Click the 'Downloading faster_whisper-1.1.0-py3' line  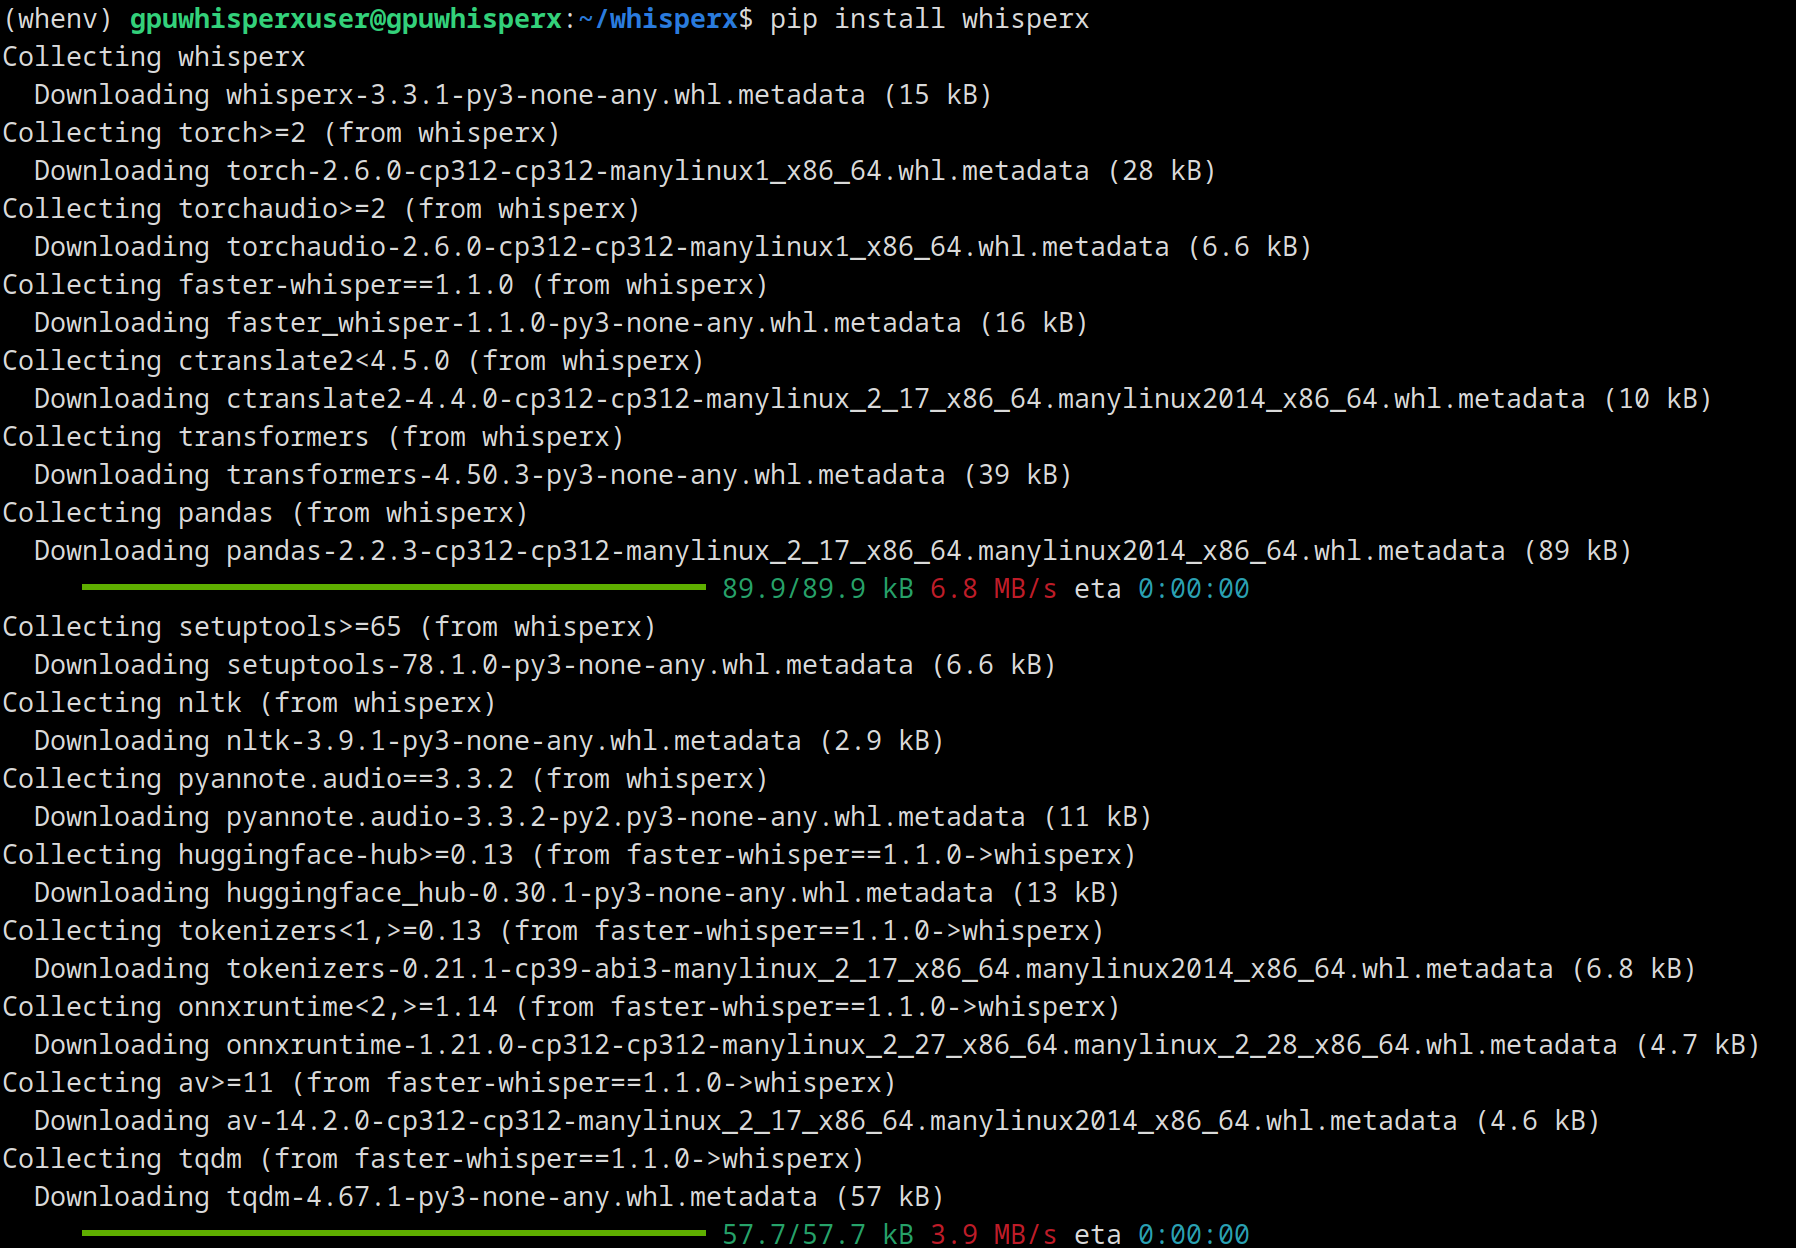click(561, 323)
